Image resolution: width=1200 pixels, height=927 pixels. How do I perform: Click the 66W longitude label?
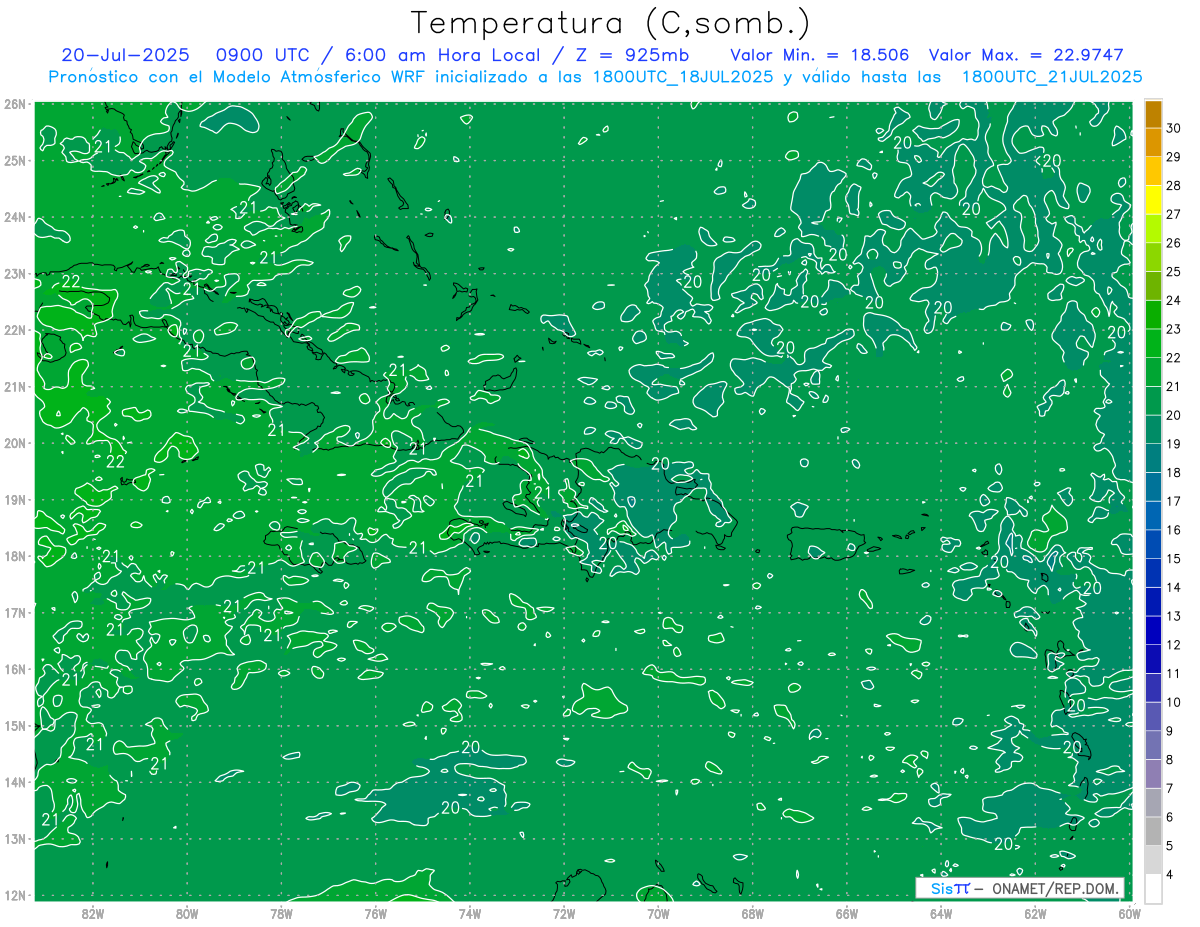pyautogui.click(x=847, y=913)
